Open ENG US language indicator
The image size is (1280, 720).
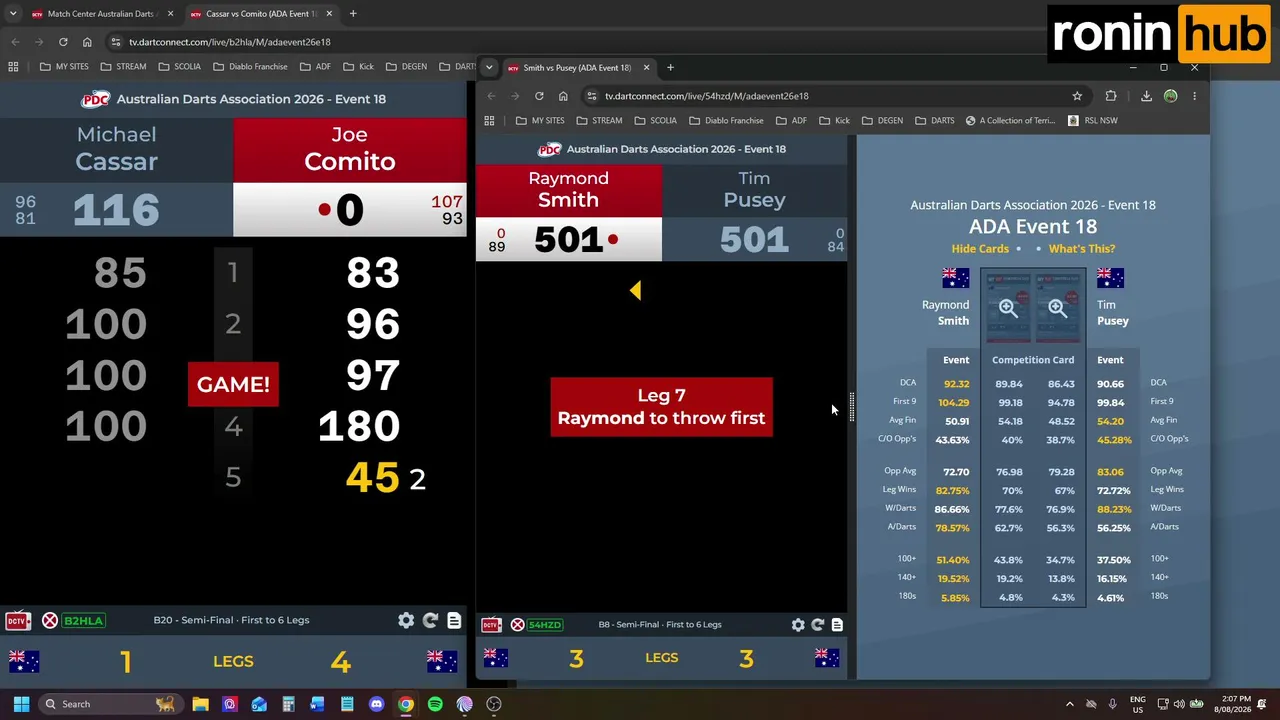[x=1137, y=704]
